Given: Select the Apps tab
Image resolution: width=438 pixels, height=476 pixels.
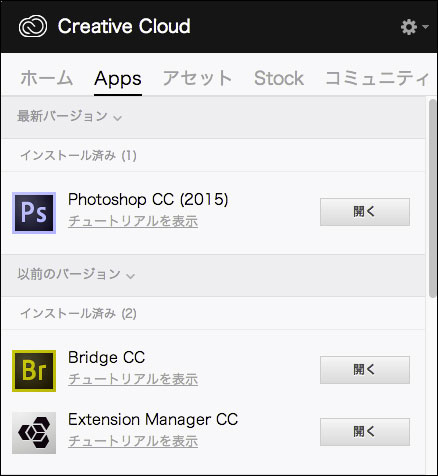Looking at the screenshot, I should click(118, 79).
